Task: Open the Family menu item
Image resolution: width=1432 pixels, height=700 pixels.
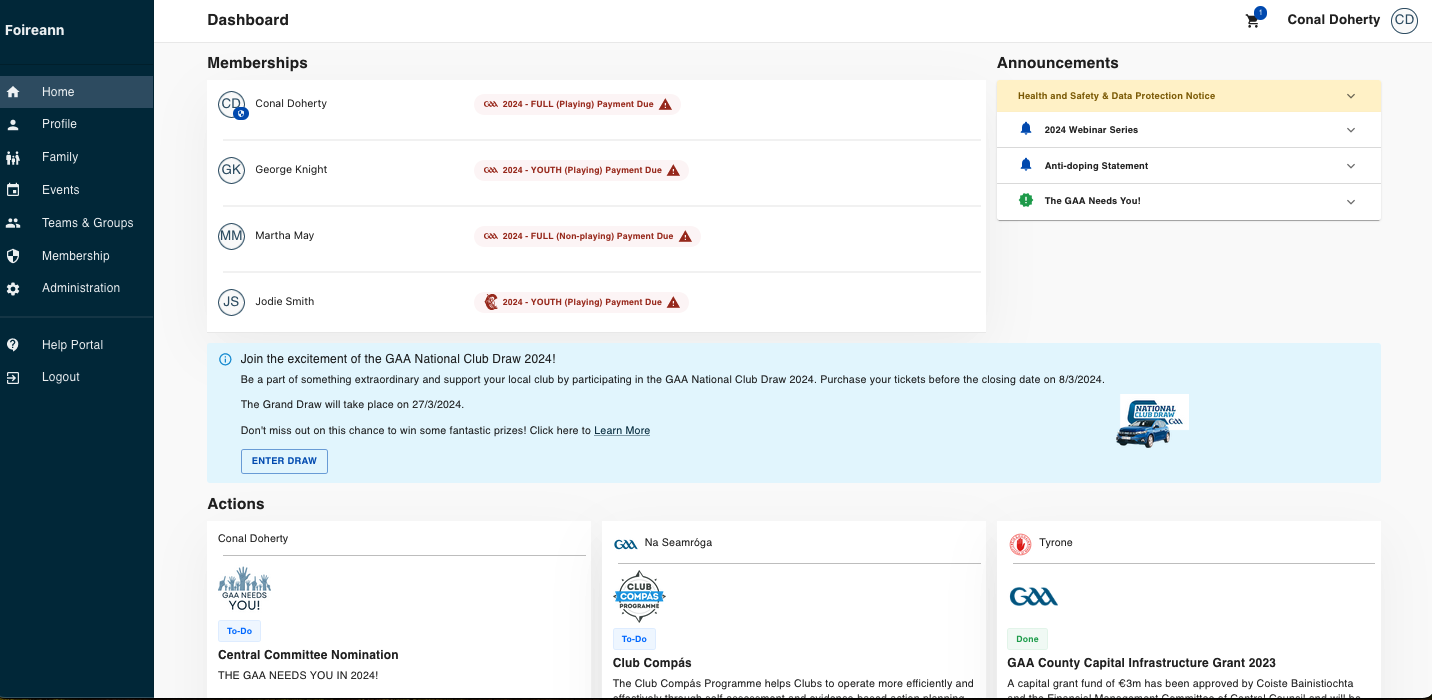Action: (x=77, y=157)
